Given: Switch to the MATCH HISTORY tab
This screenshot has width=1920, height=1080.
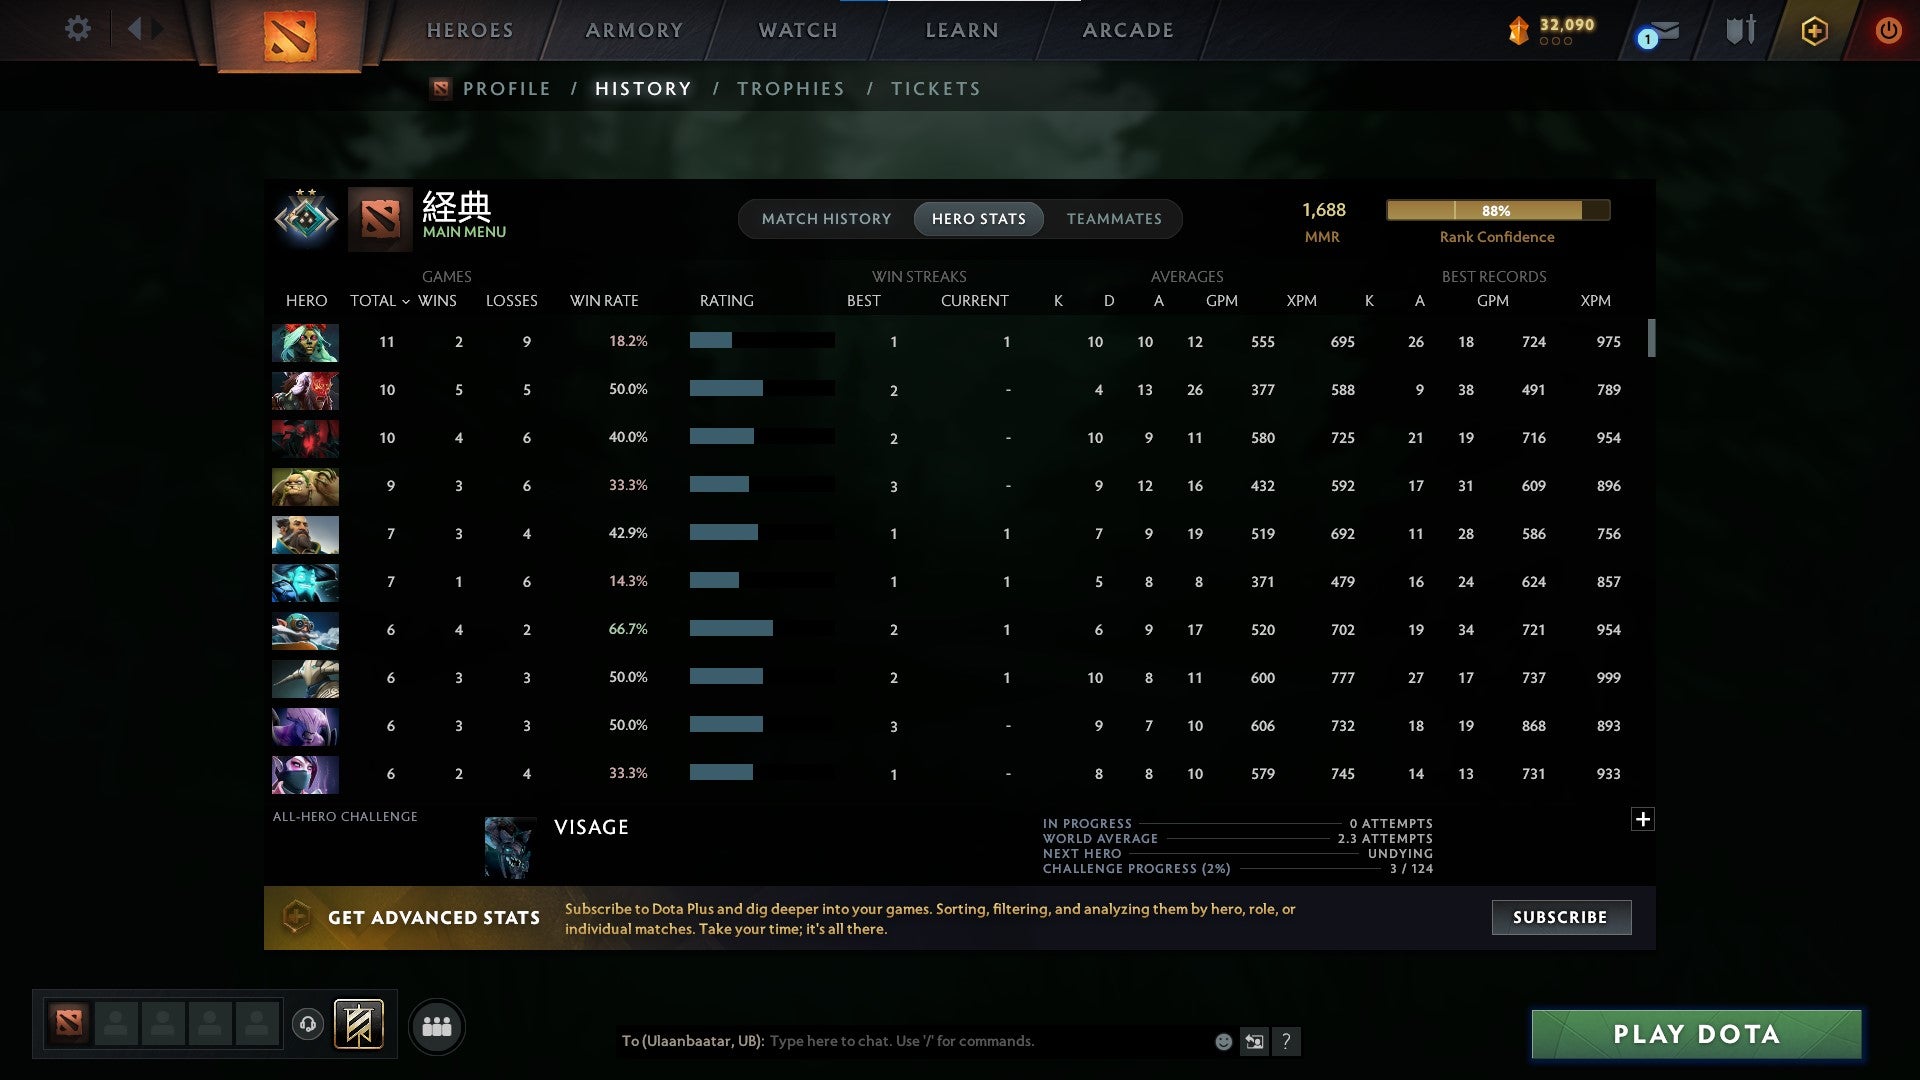Looking at the screenshot, I should point(826,218).
